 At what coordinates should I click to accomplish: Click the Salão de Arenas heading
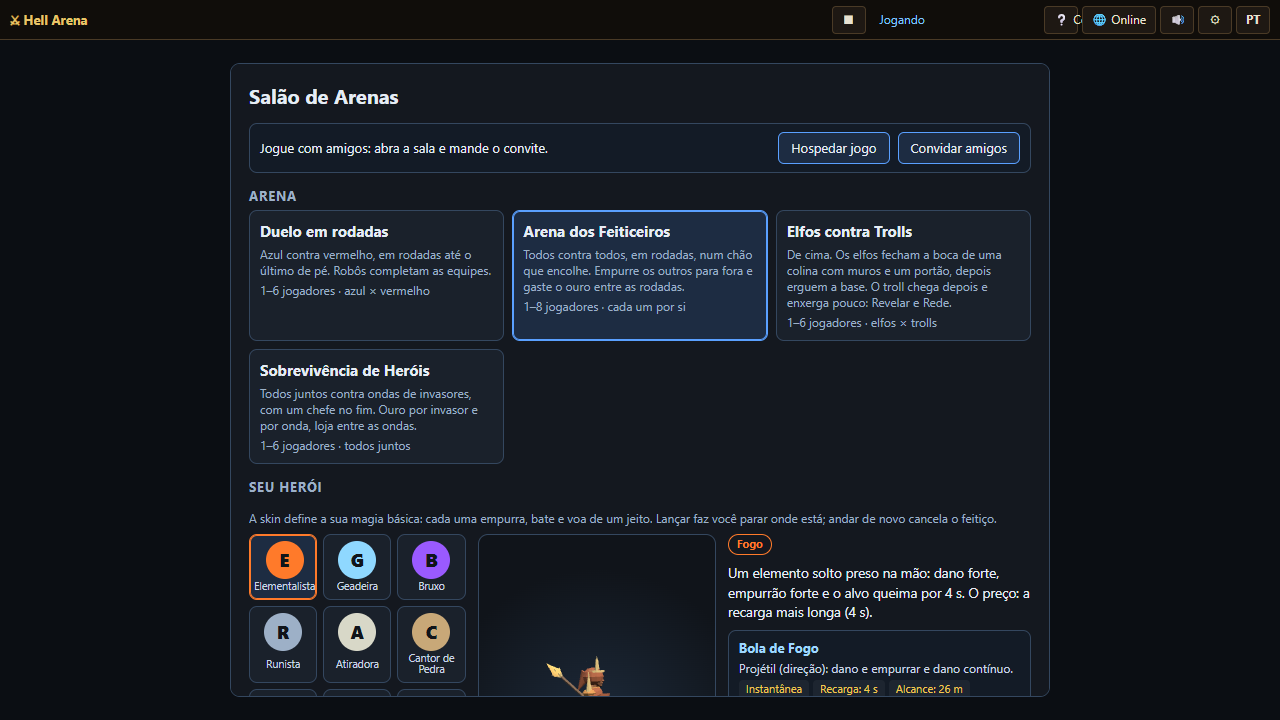click(x=324, y=97)
